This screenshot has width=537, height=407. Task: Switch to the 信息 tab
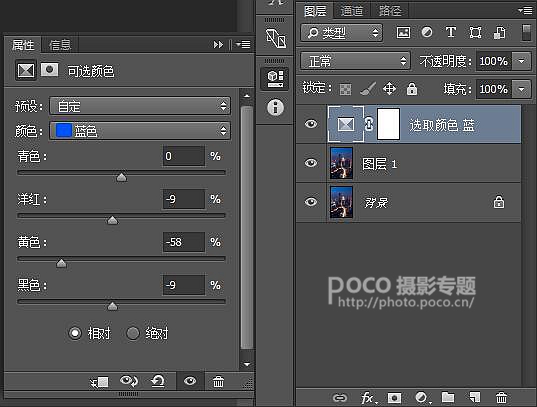point(60,45)
